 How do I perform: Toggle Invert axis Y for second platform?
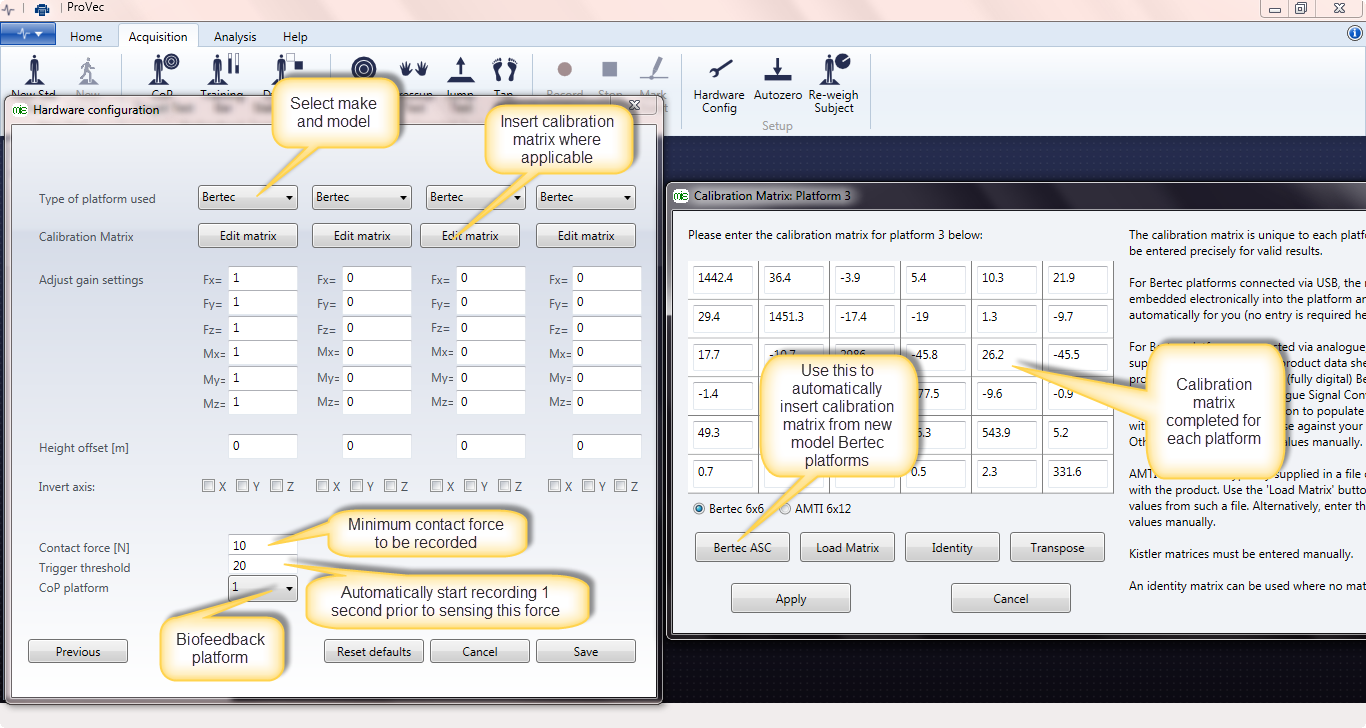[356, 486]
